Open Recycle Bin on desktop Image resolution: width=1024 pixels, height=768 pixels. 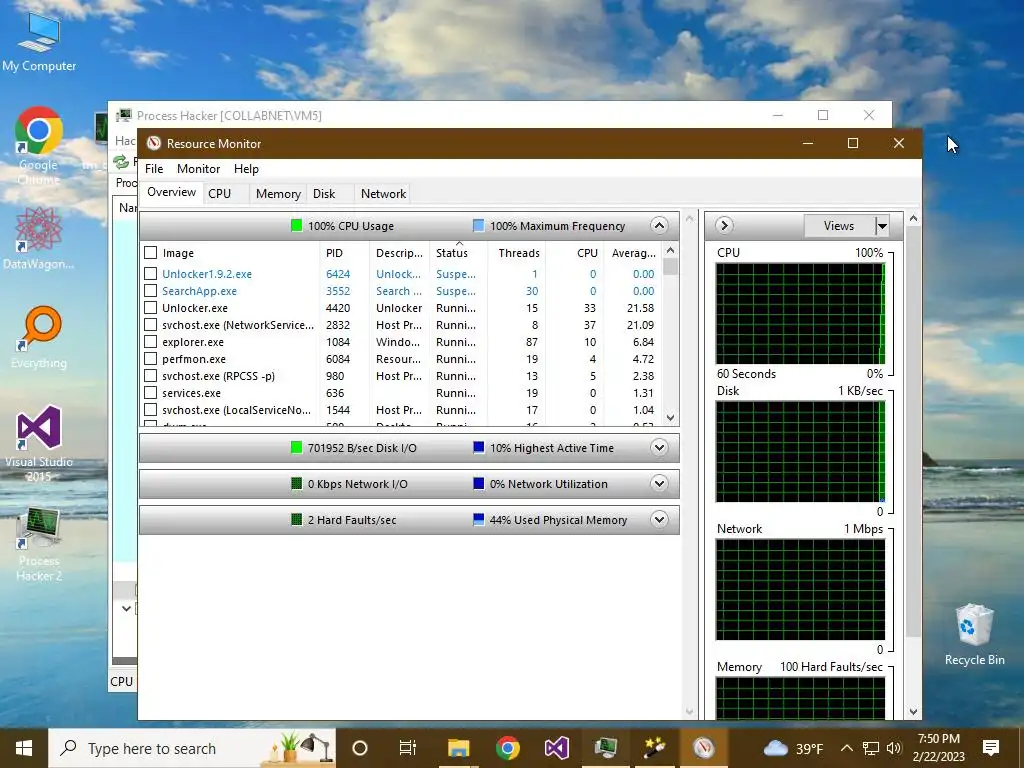pyautogui.click(x=974, y=634)
